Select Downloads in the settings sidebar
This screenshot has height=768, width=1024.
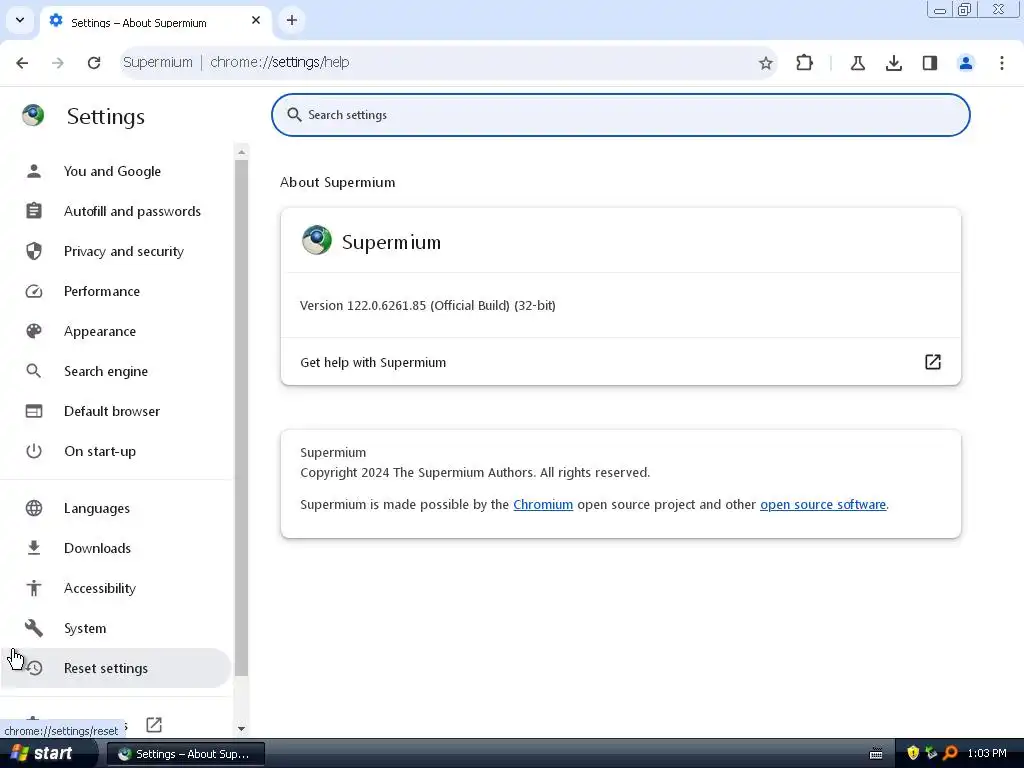[116, 548]
